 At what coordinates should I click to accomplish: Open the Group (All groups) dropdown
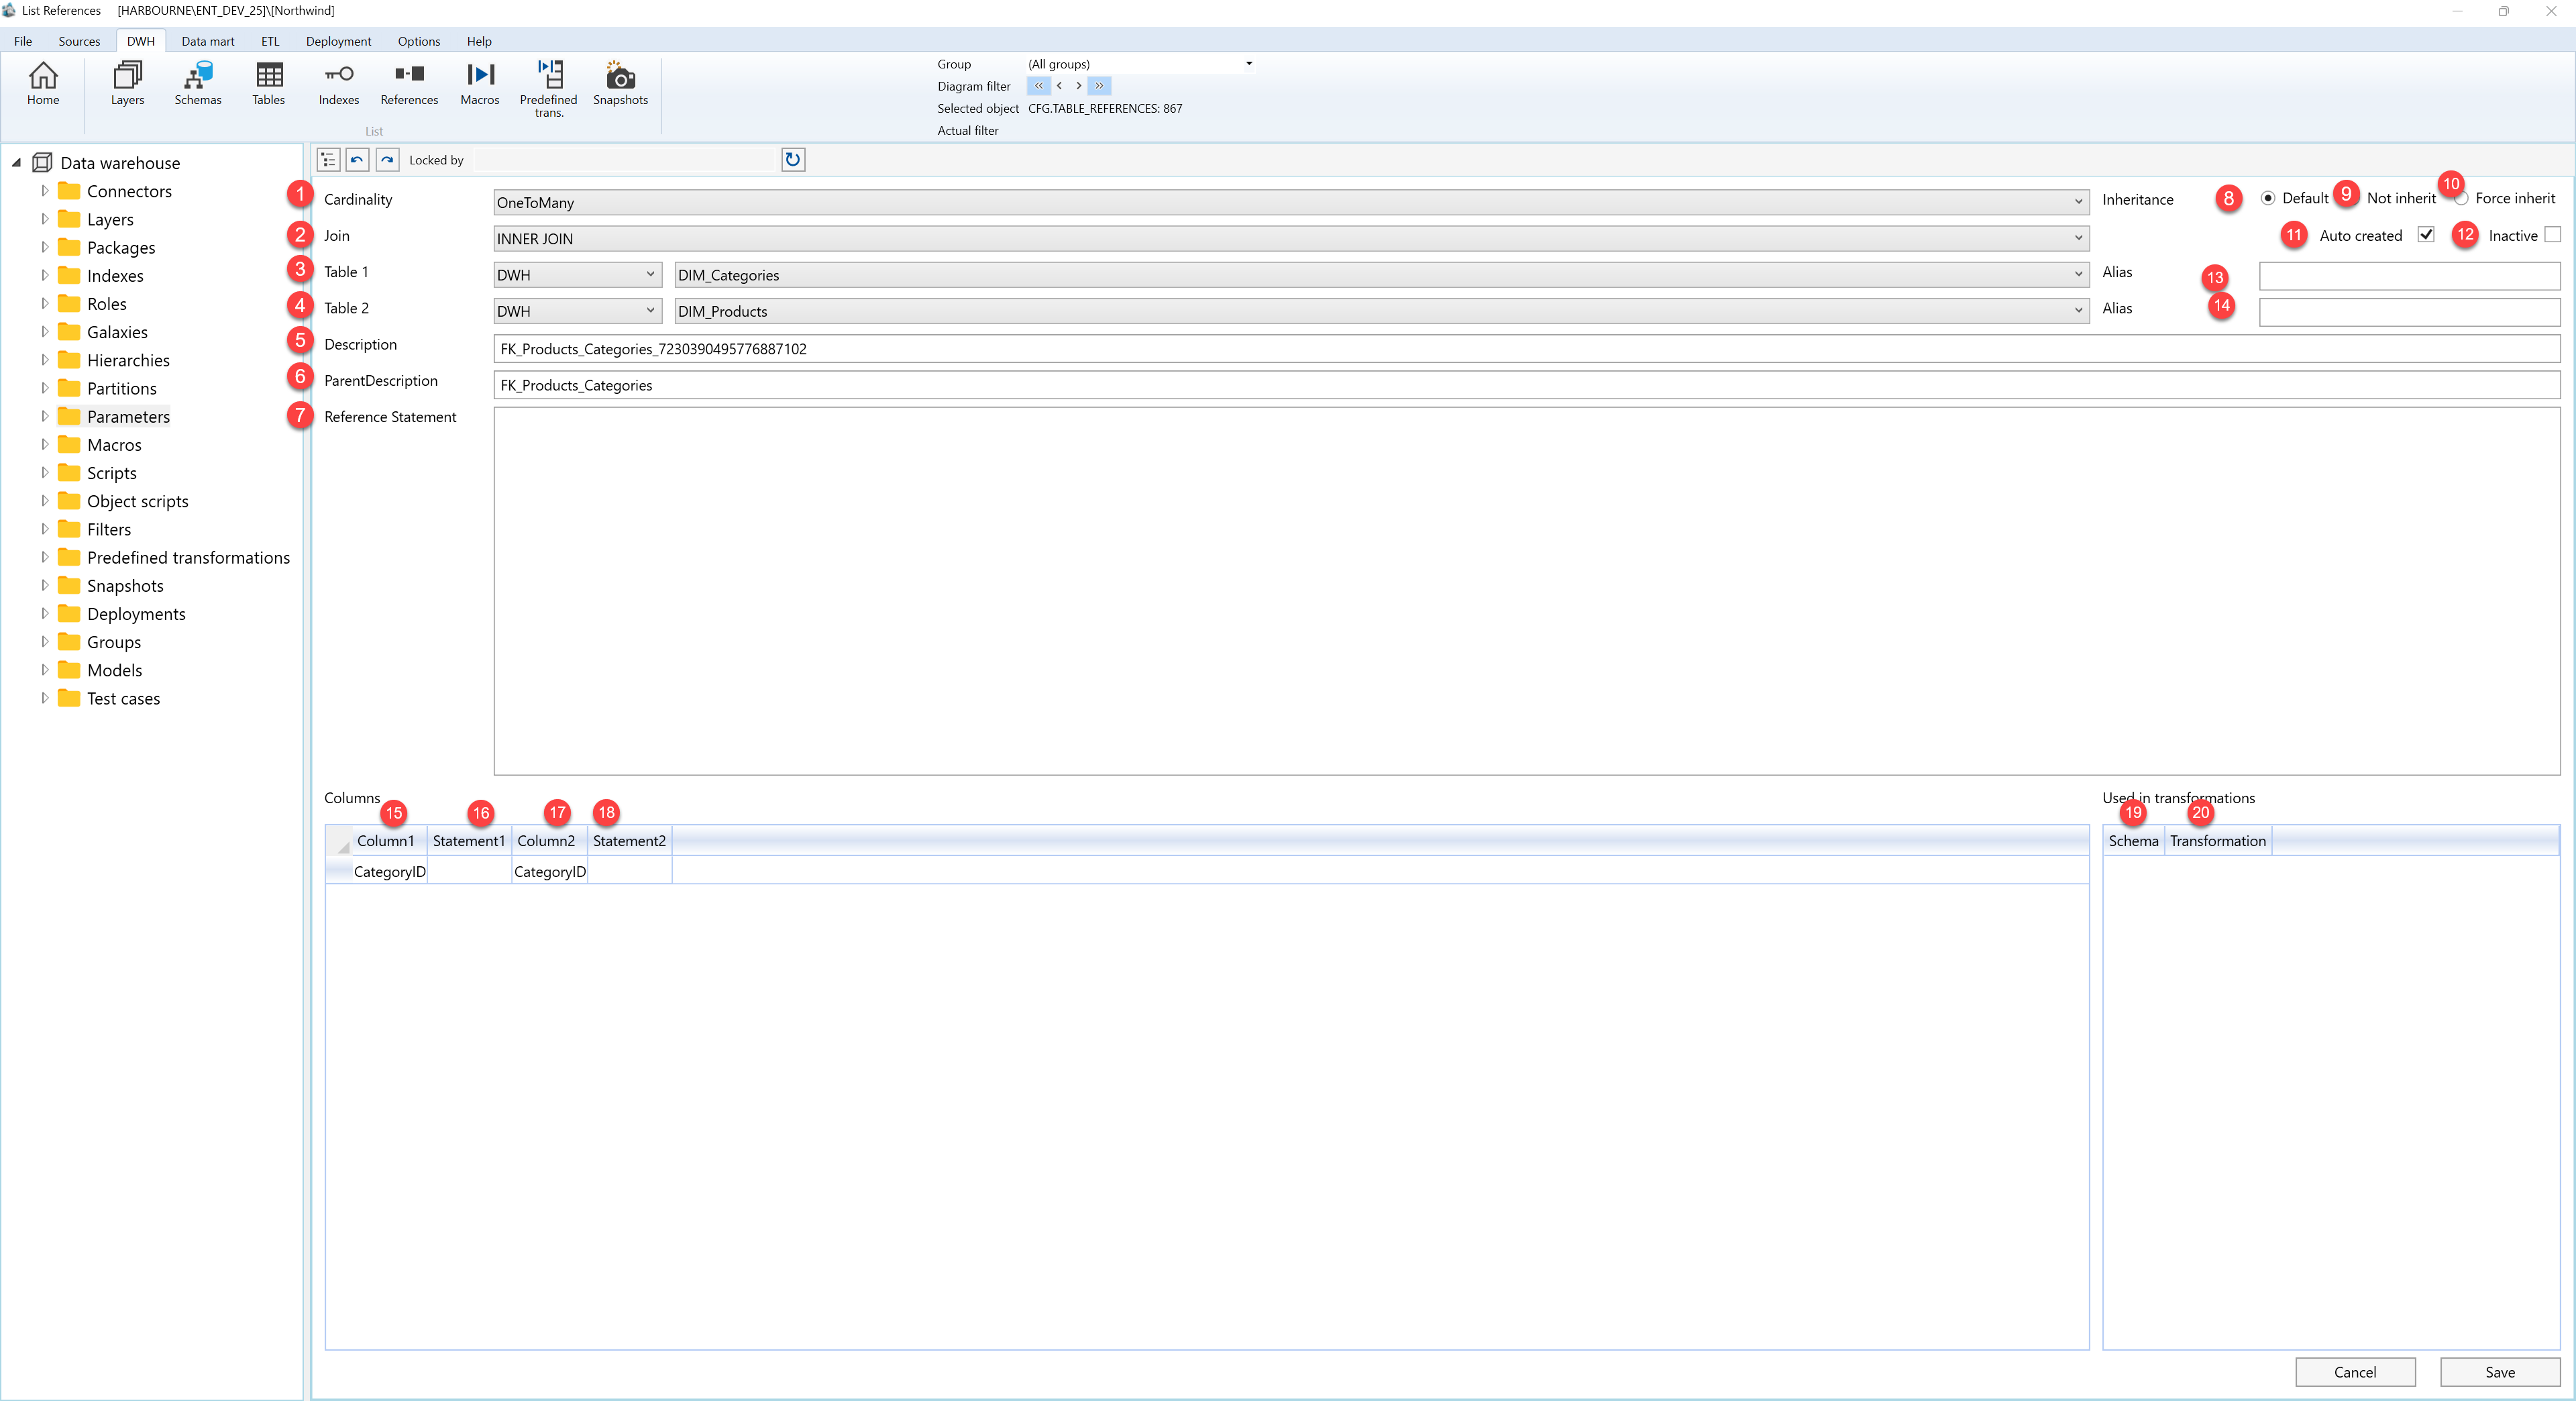(x=1140, y=64)
